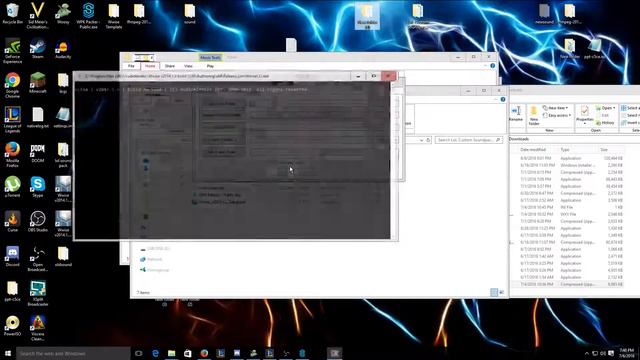Launch OBS Studio desktop shortcut

click(38, 222)
